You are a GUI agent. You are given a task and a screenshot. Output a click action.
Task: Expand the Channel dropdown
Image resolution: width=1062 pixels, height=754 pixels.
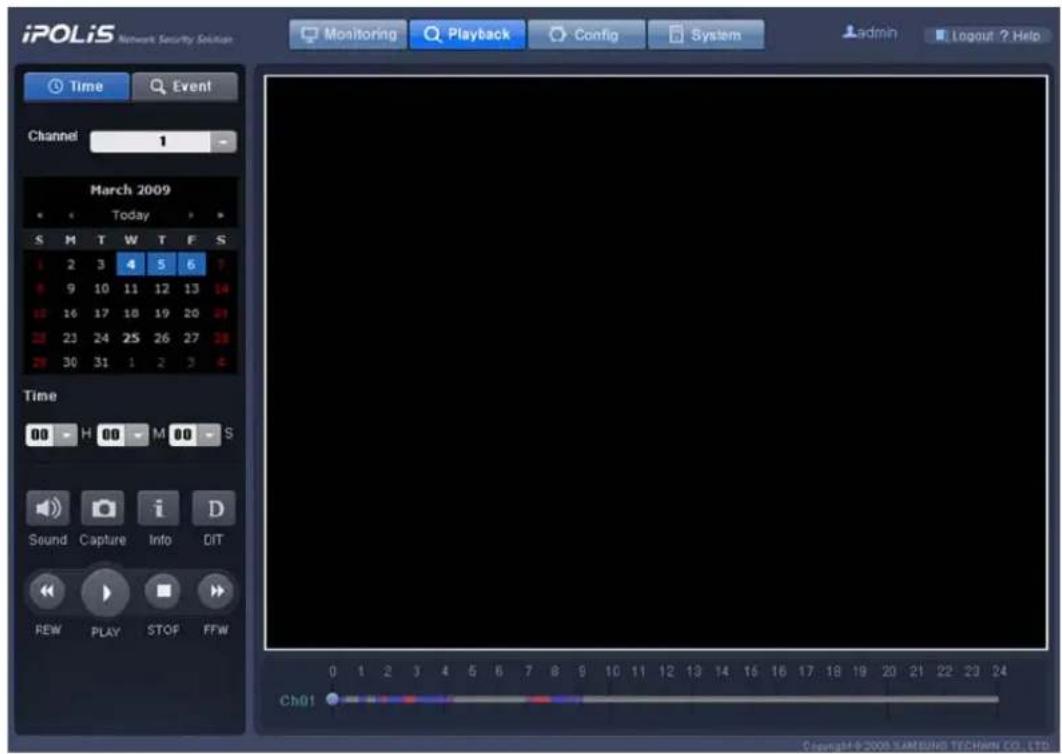(x=223, y=142)
